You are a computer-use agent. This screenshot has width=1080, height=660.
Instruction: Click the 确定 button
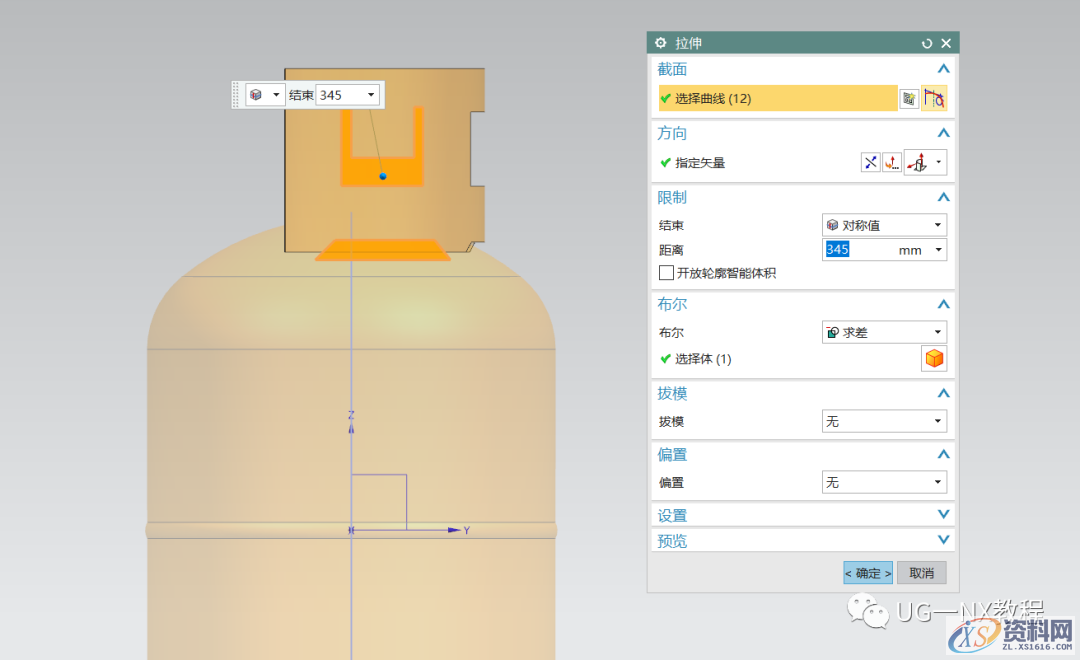pos(867,573)
